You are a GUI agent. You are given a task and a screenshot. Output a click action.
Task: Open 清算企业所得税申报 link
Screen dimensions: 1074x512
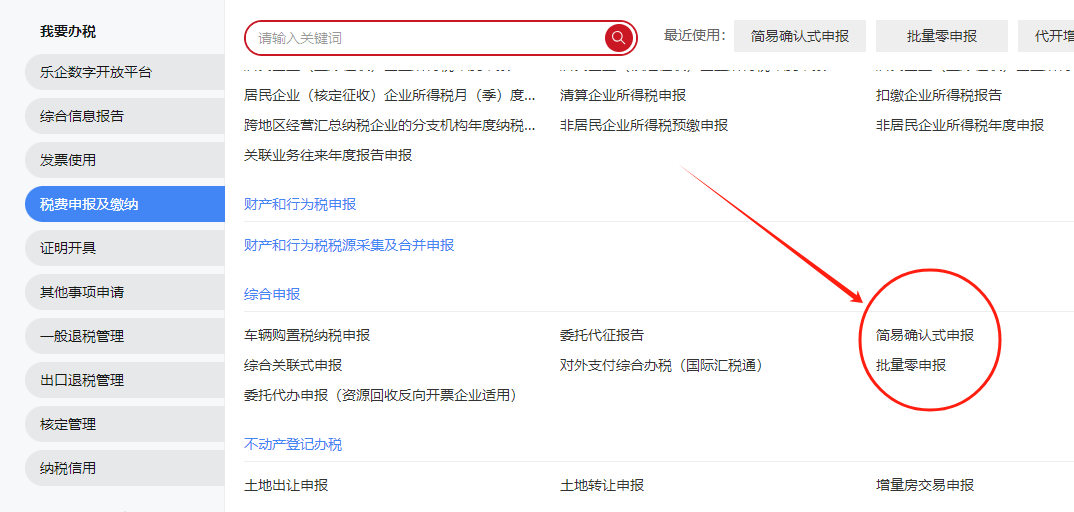click(623, 95)
